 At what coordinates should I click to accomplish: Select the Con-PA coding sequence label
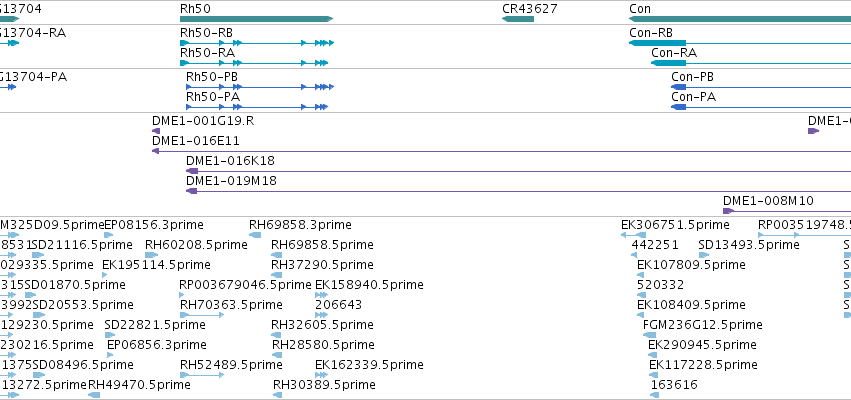pos(694,97)
